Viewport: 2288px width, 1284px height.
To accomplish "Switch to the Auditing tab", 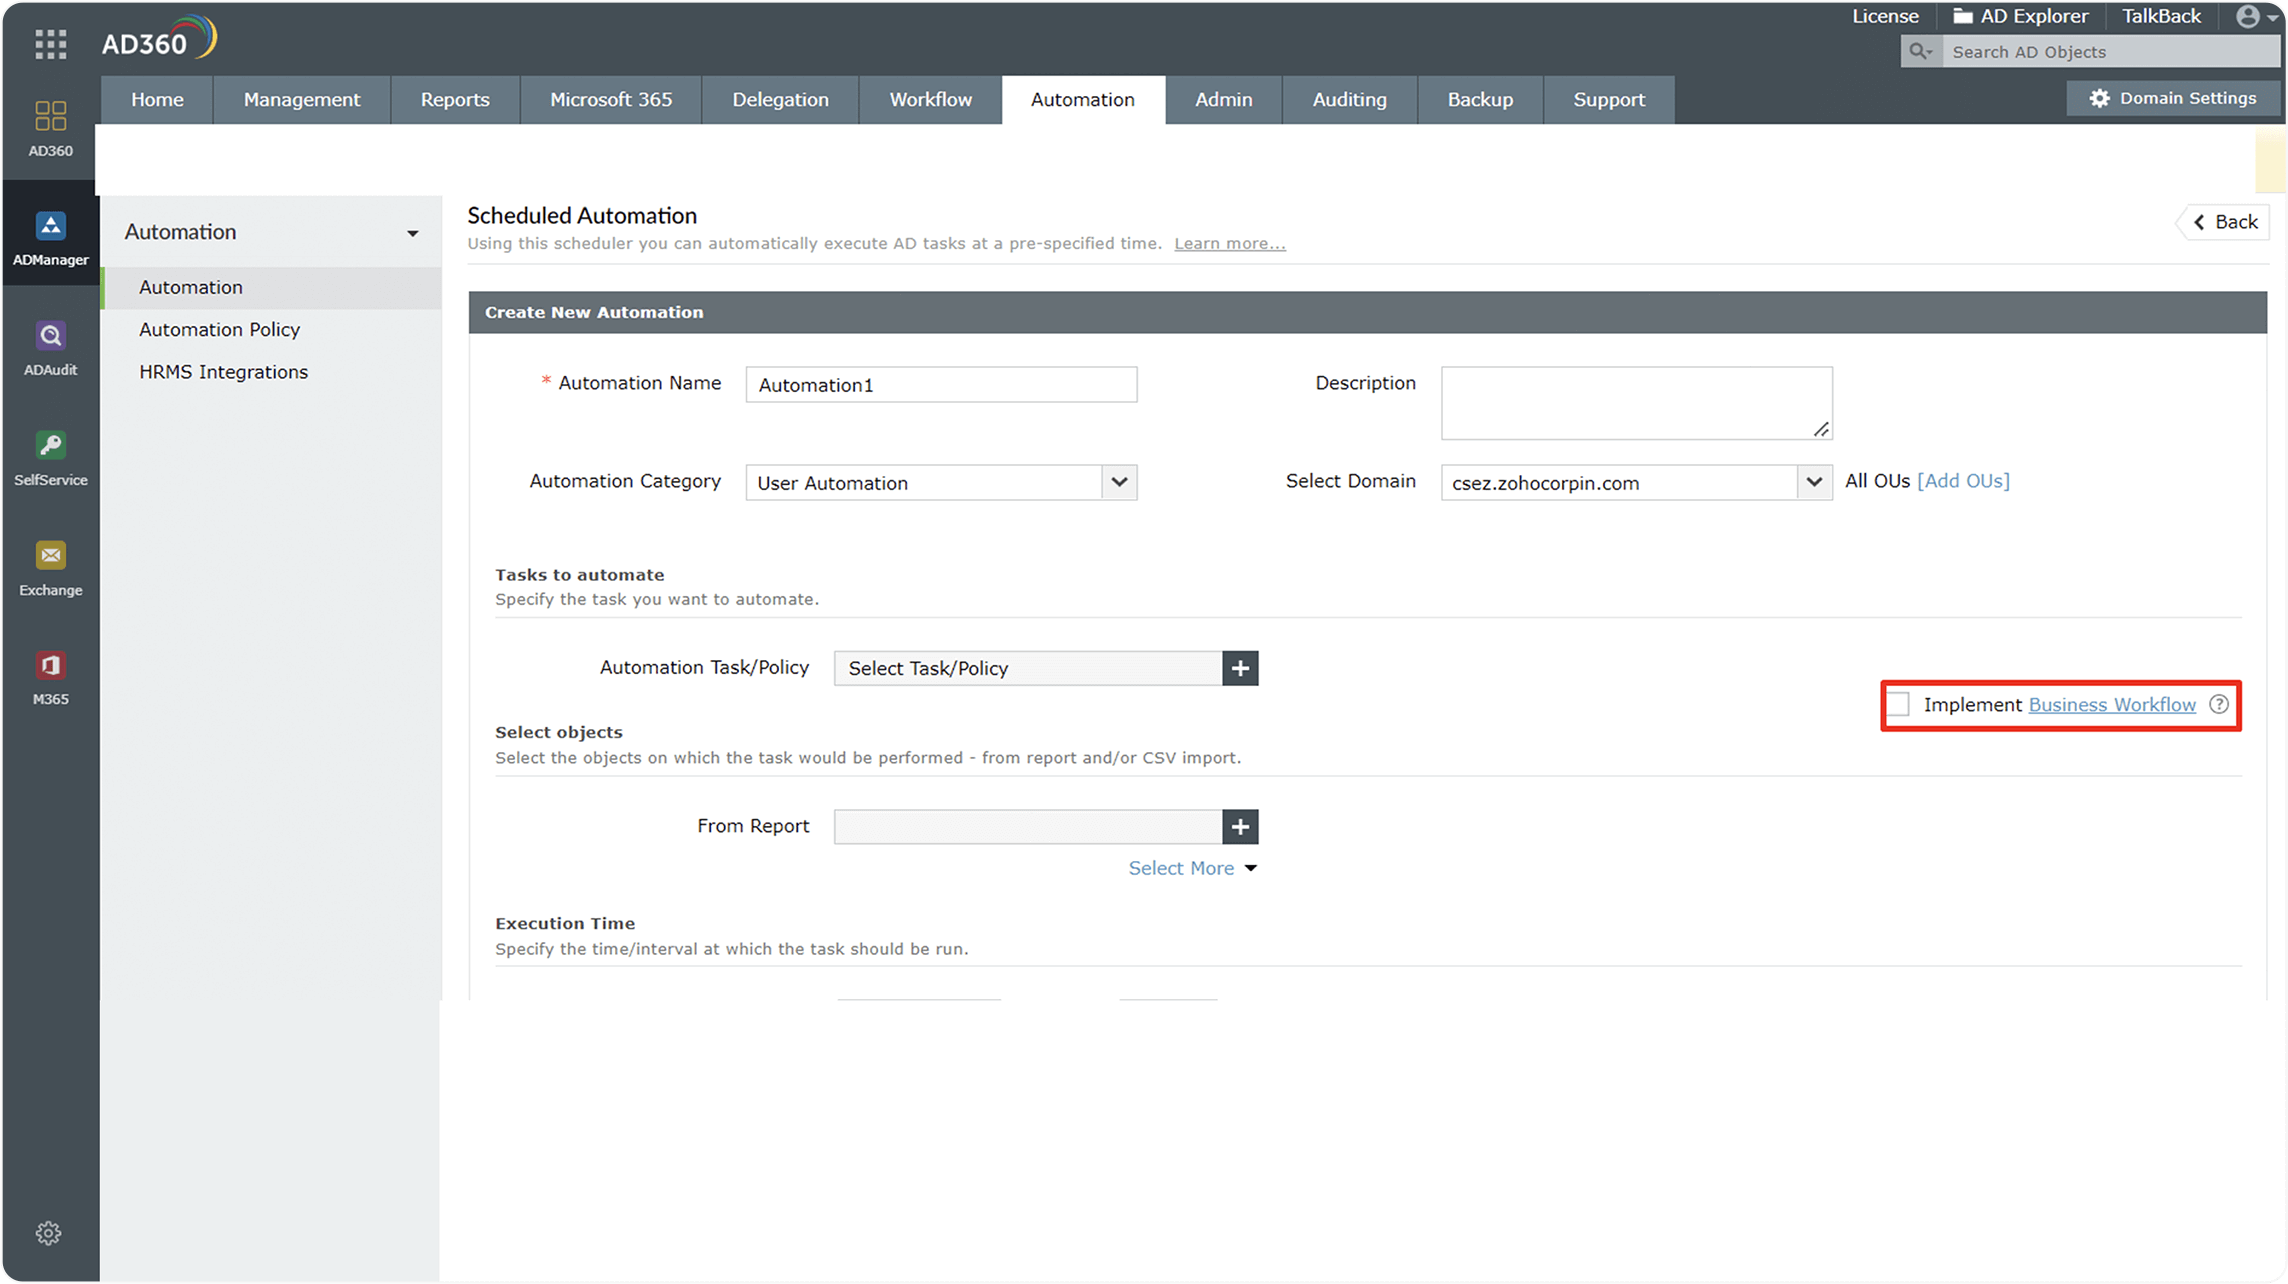I will (1350, 99).
